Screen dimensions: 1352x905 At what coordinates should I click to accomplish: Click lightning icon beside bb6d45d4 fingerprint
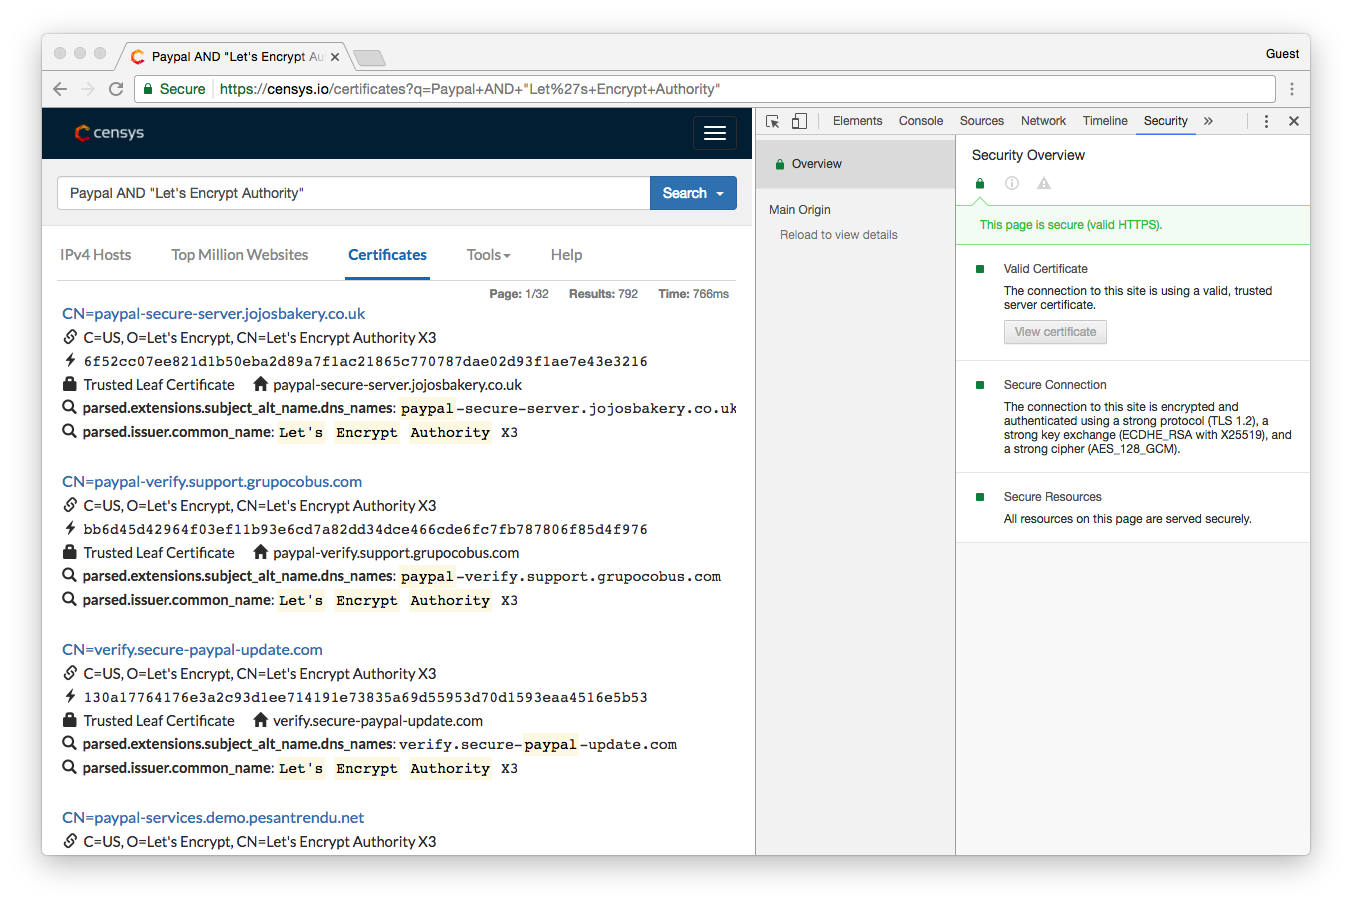(70, 528)
